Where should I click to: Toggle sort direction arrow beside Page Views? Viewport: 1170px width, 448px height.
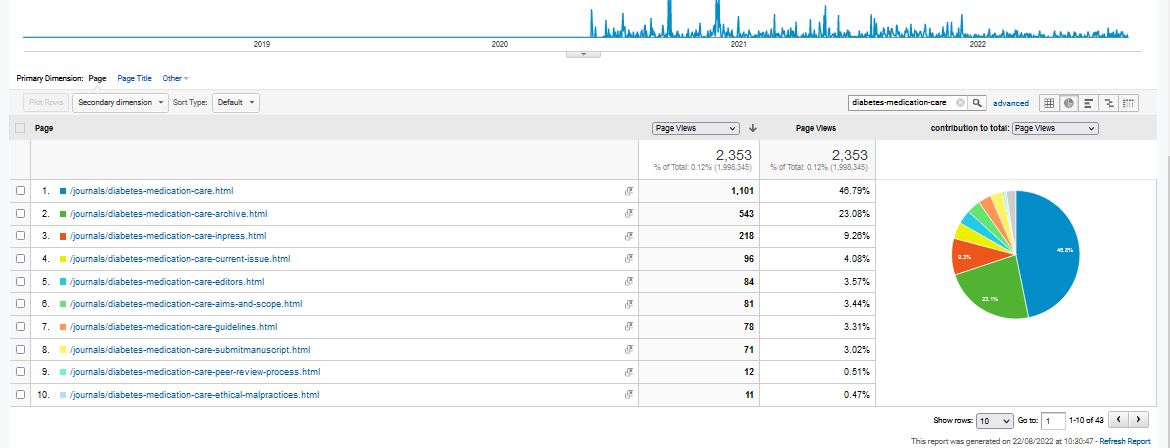tap(752, 128)
